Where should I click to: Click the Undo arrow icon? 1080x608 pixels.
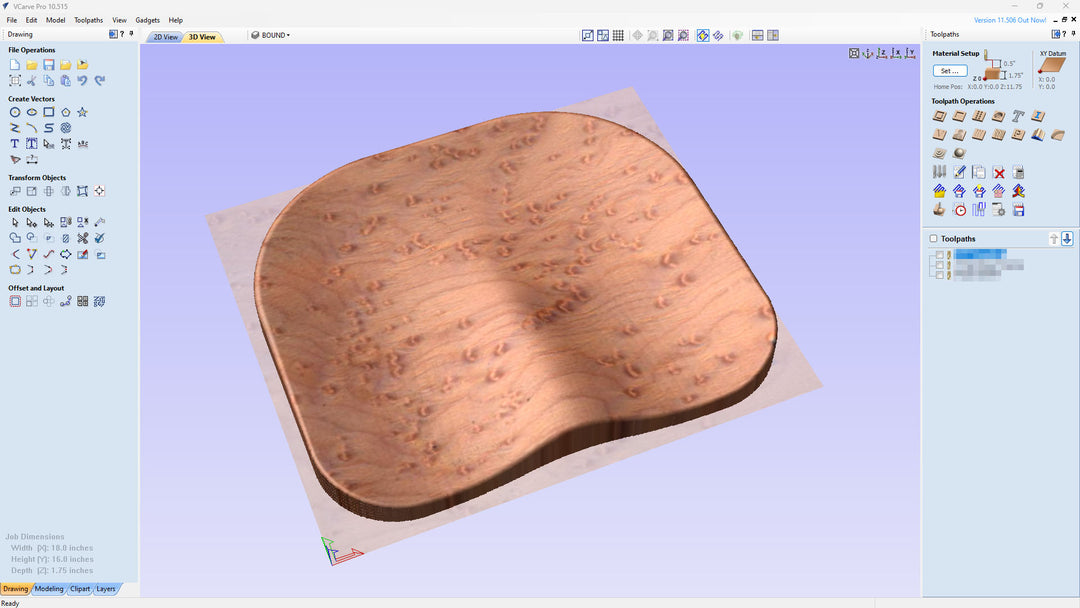tap(82, 81)
